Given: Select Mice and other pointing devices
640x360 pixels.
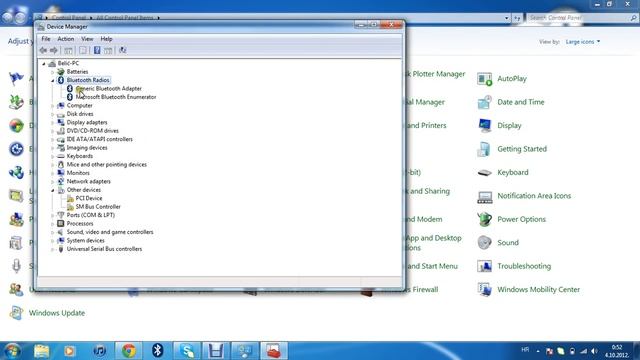Looking at the screenshot, I should [107, 164].
